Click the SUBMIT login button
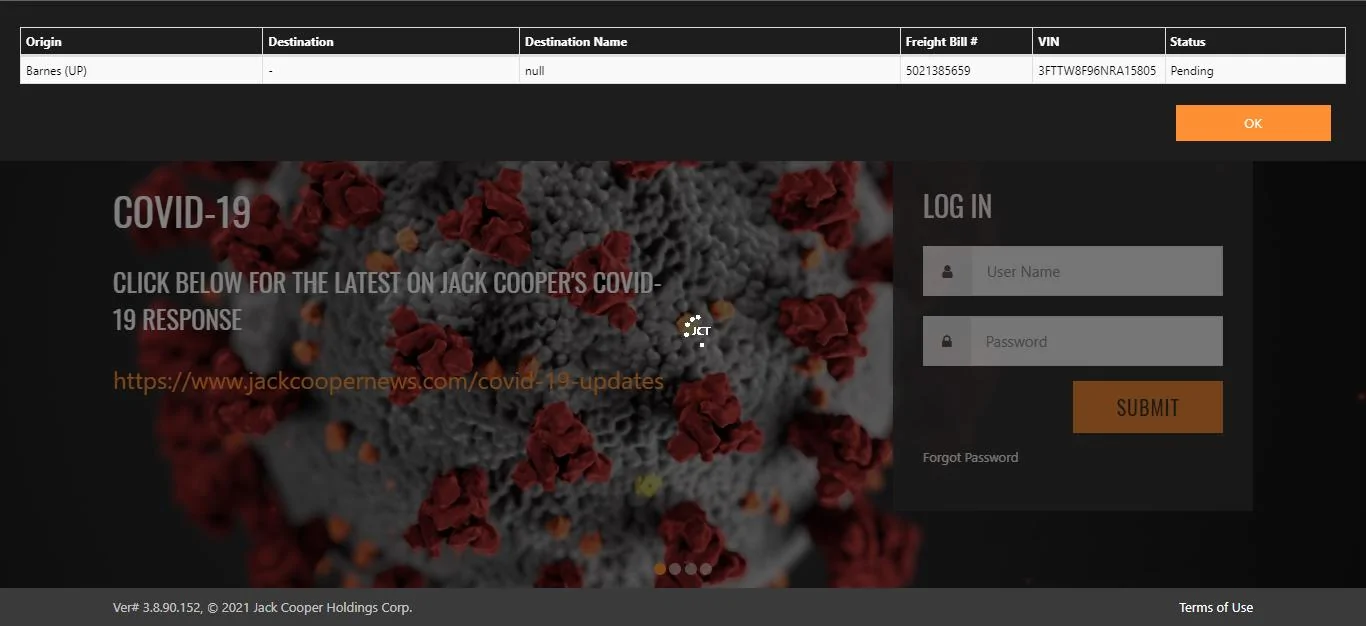 tap(1147, 407)
